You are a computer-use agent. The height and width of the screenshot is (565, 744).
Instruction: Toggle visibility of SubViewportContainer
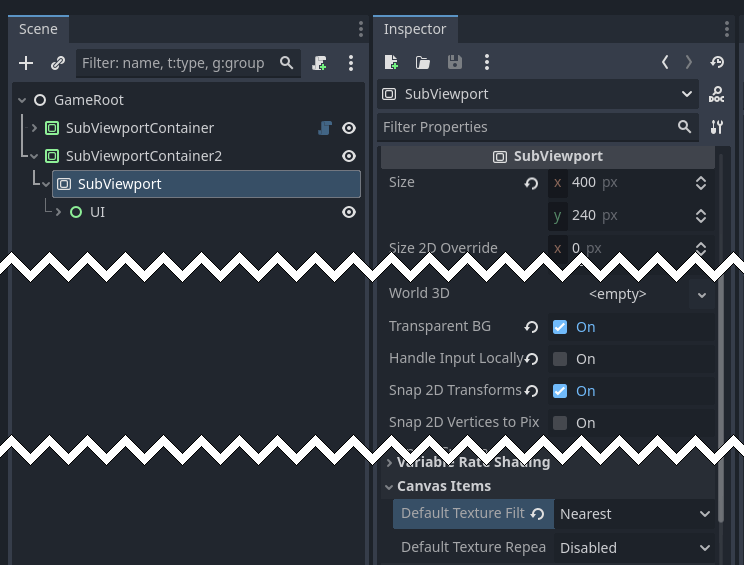[349, 128]
